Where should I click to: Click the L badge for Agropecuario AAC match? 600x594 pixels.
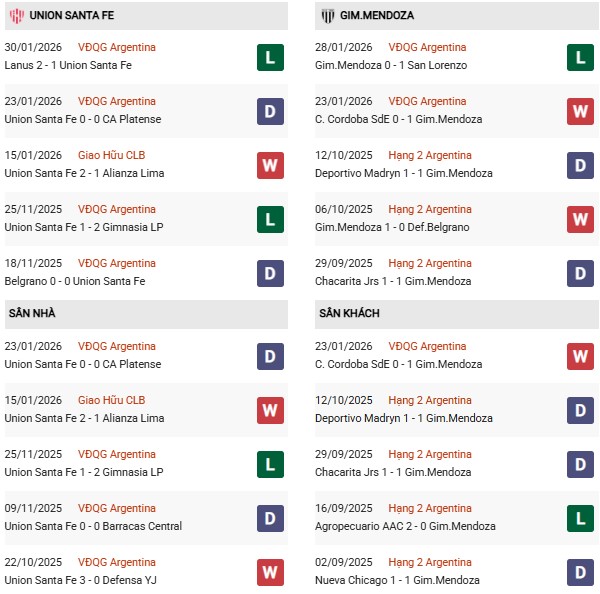coord(581,518)
